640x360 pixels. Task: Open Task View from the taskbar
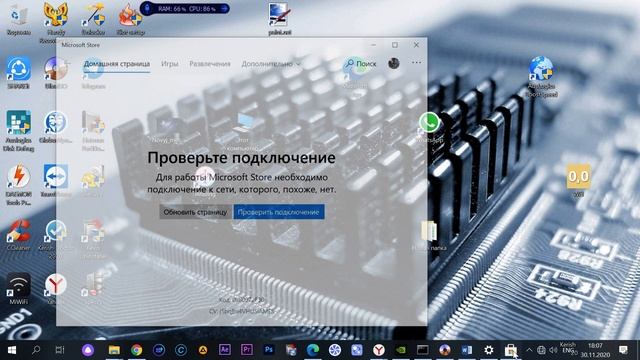click(60, 350)
